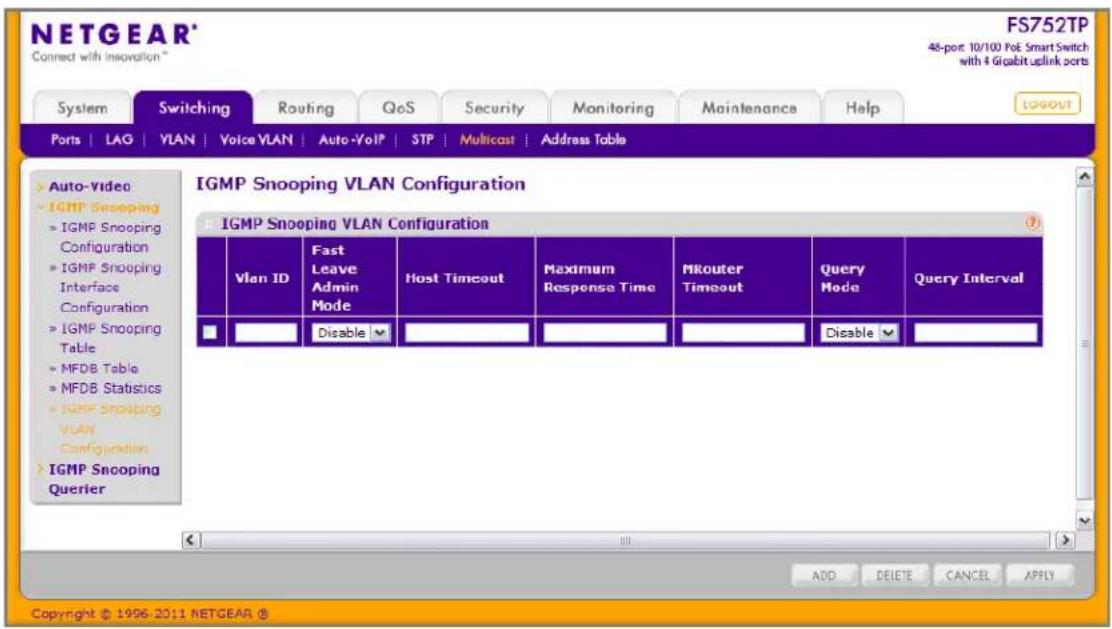This screenshot has height=629, width=1112.
Task: Click the horizontal scrollbar right arrow
Action: pyautogui.click(x=1064, y=540)
